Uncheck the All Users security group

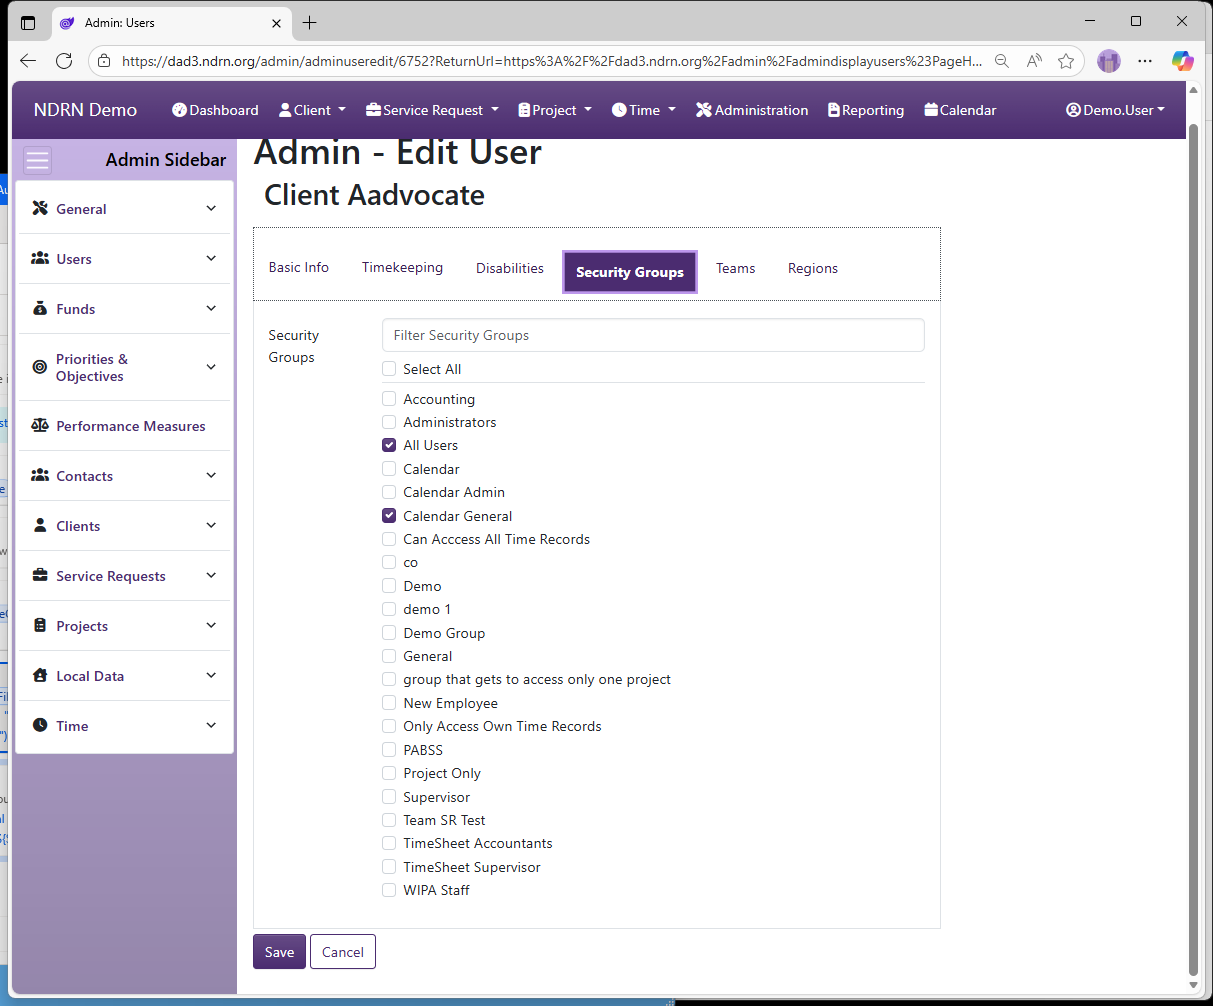pos(389,445)
